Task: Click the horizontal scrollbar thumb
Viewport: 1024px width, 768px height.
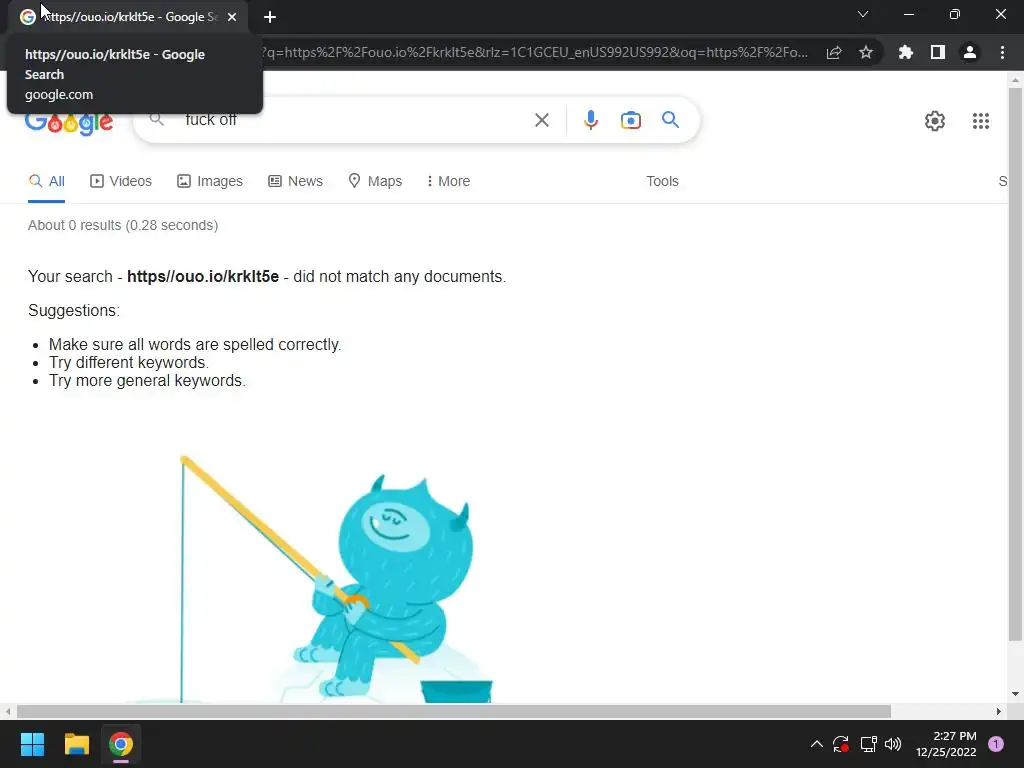Action: pyautogui.click(x=454, y=711)
